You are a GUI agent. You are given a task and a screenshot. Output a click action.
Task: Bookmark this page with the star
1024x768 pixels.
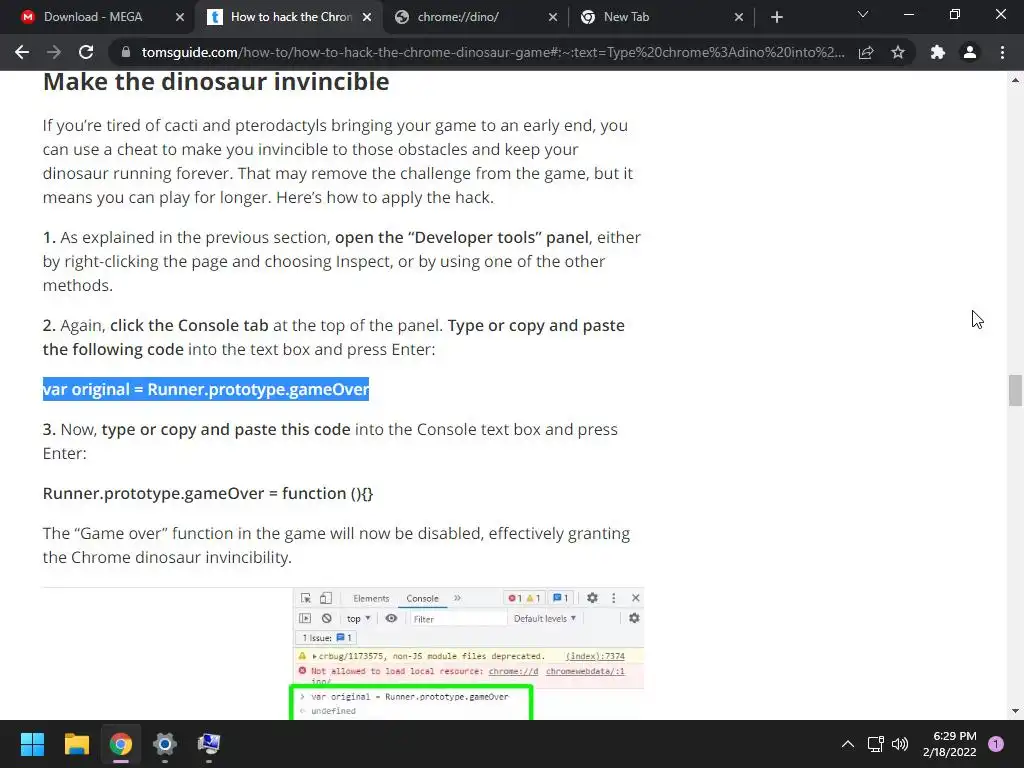pos(898,52)
